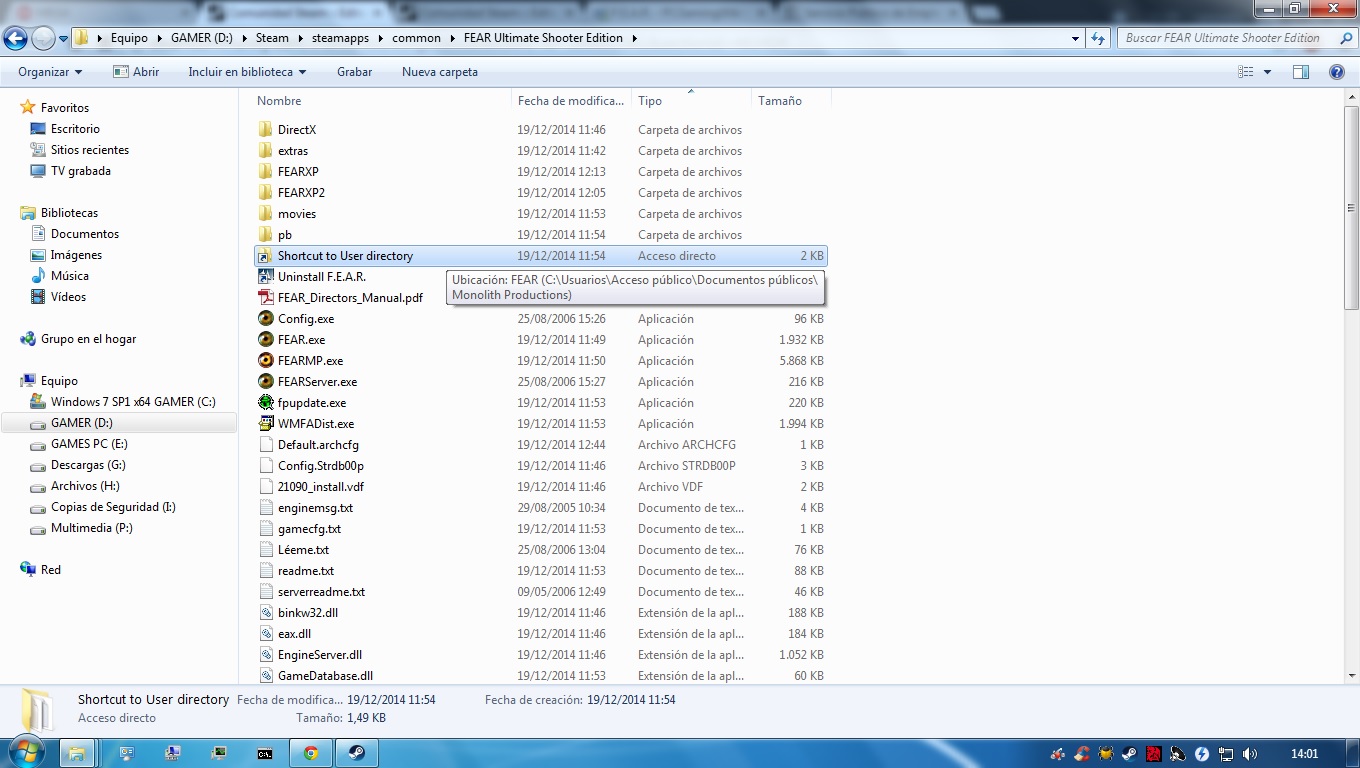1360x768 pixels.
Task: Select the FEARMP.exe application icon
Action: [x=265, y=361]
